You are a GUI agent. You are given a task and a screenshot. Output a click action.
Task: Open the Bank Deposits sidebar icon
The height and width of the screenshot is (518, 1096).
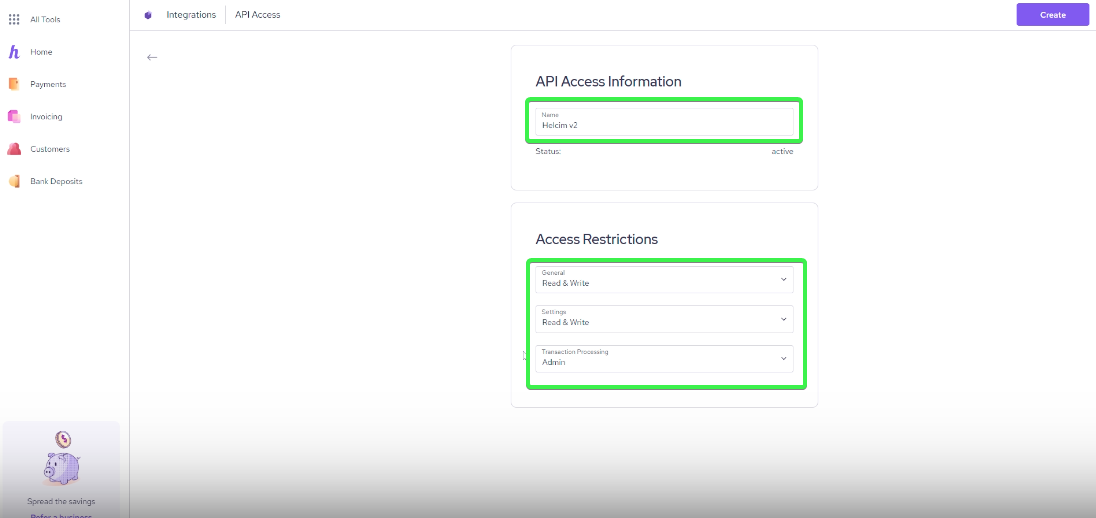pyautogui.click(x=14, y=181)
